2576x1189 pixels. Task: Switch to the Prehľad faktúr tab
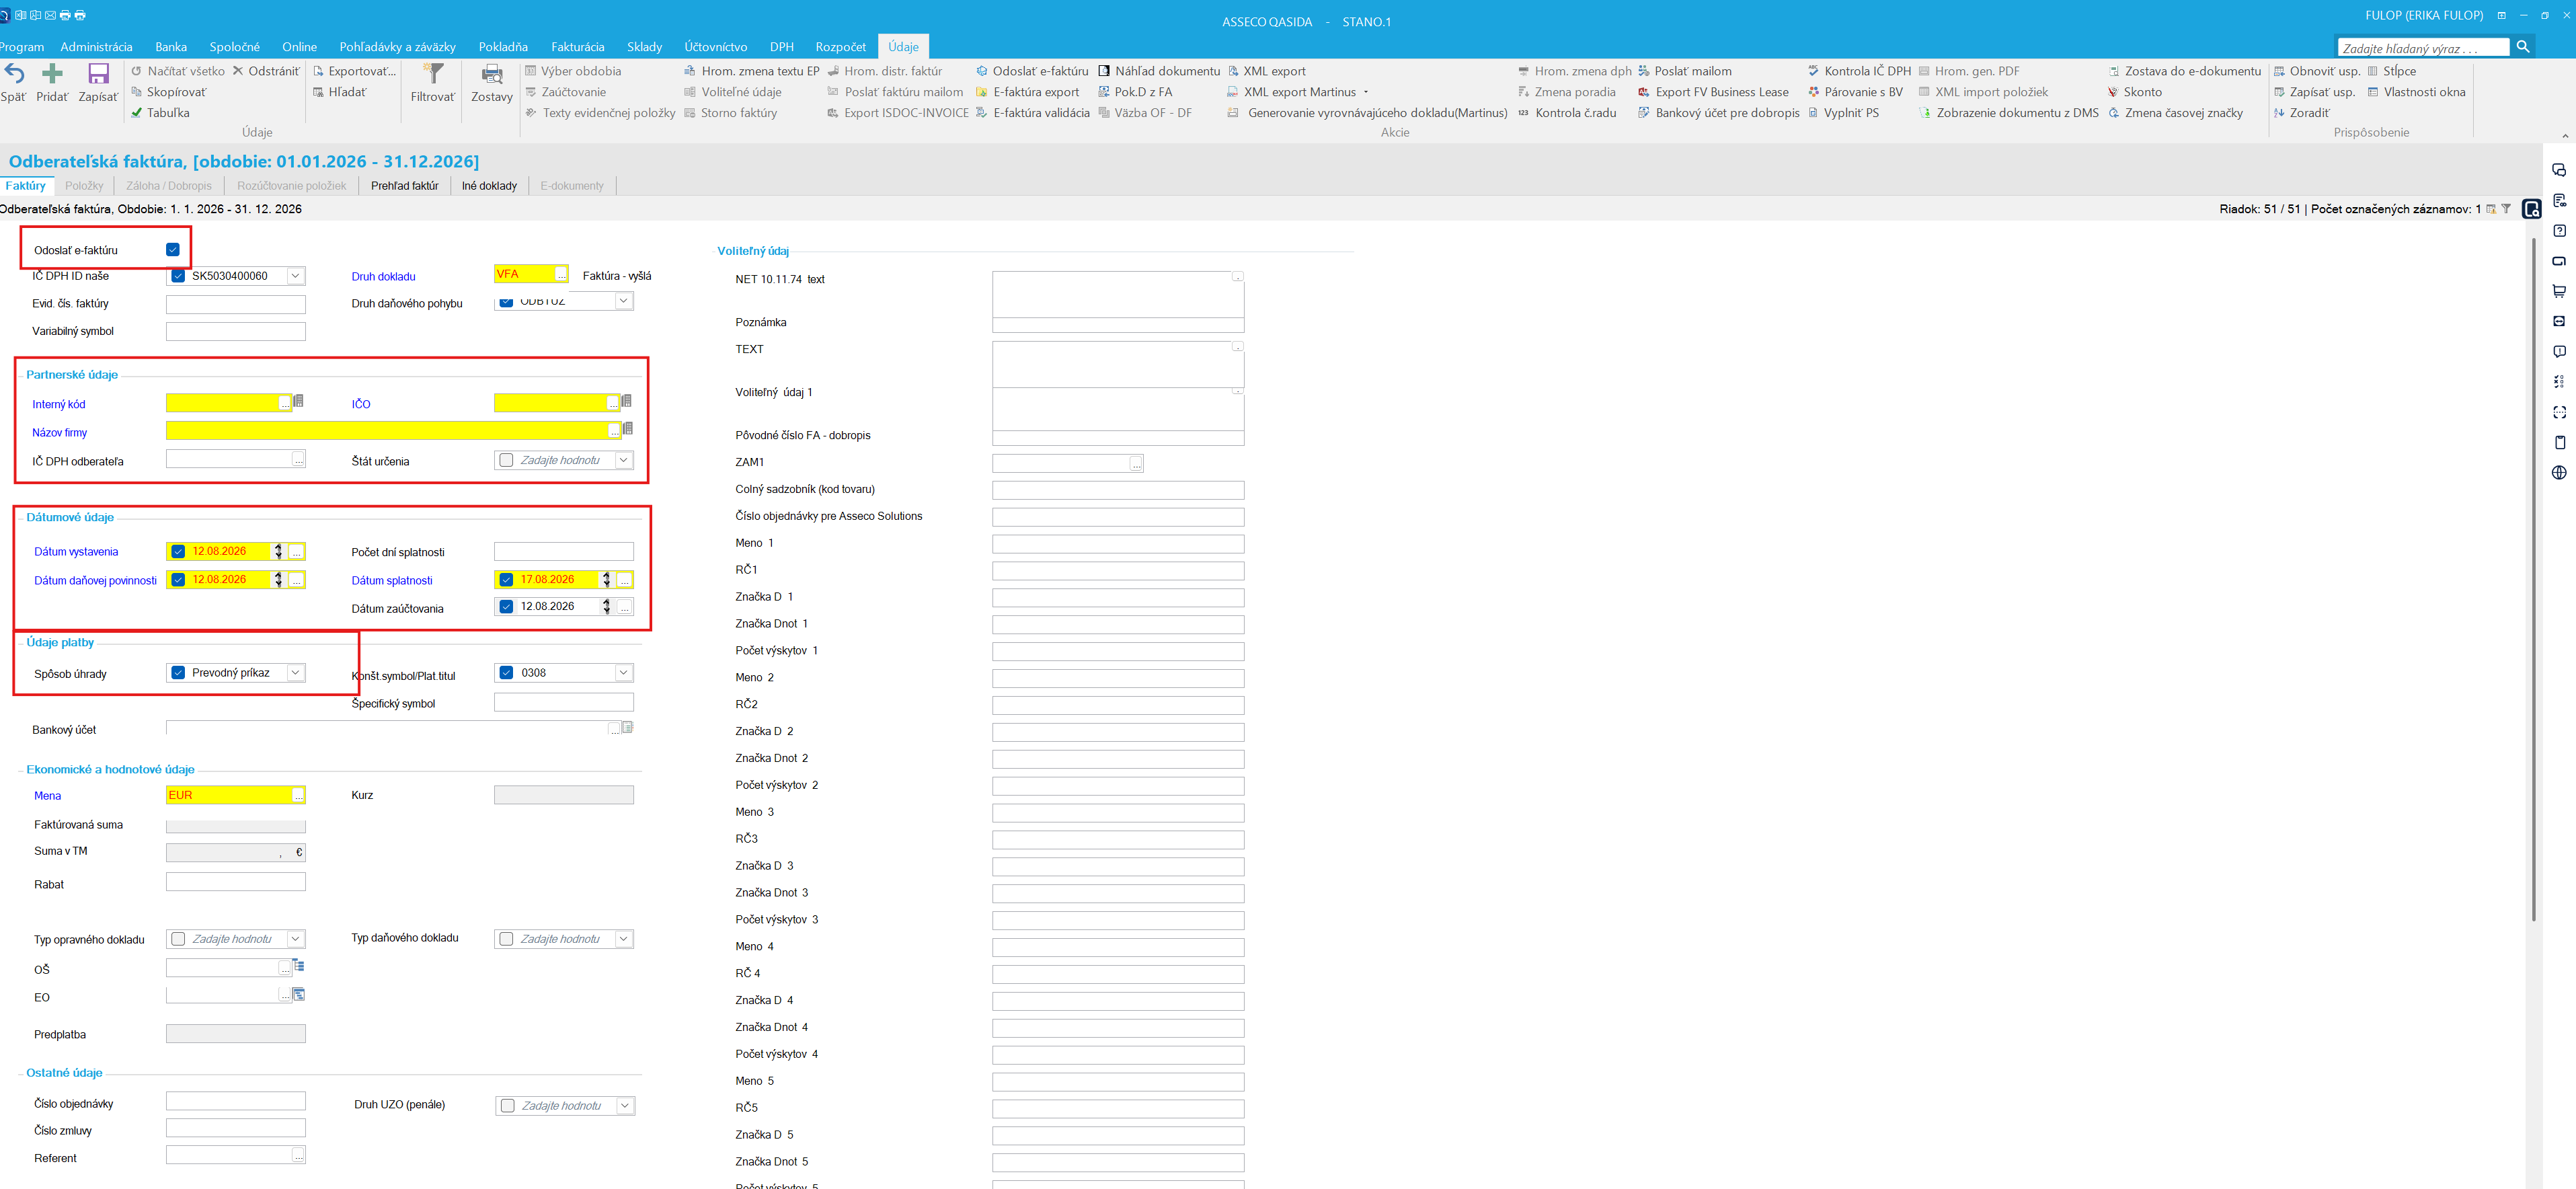pyautogui.click(x=405, y=186)
